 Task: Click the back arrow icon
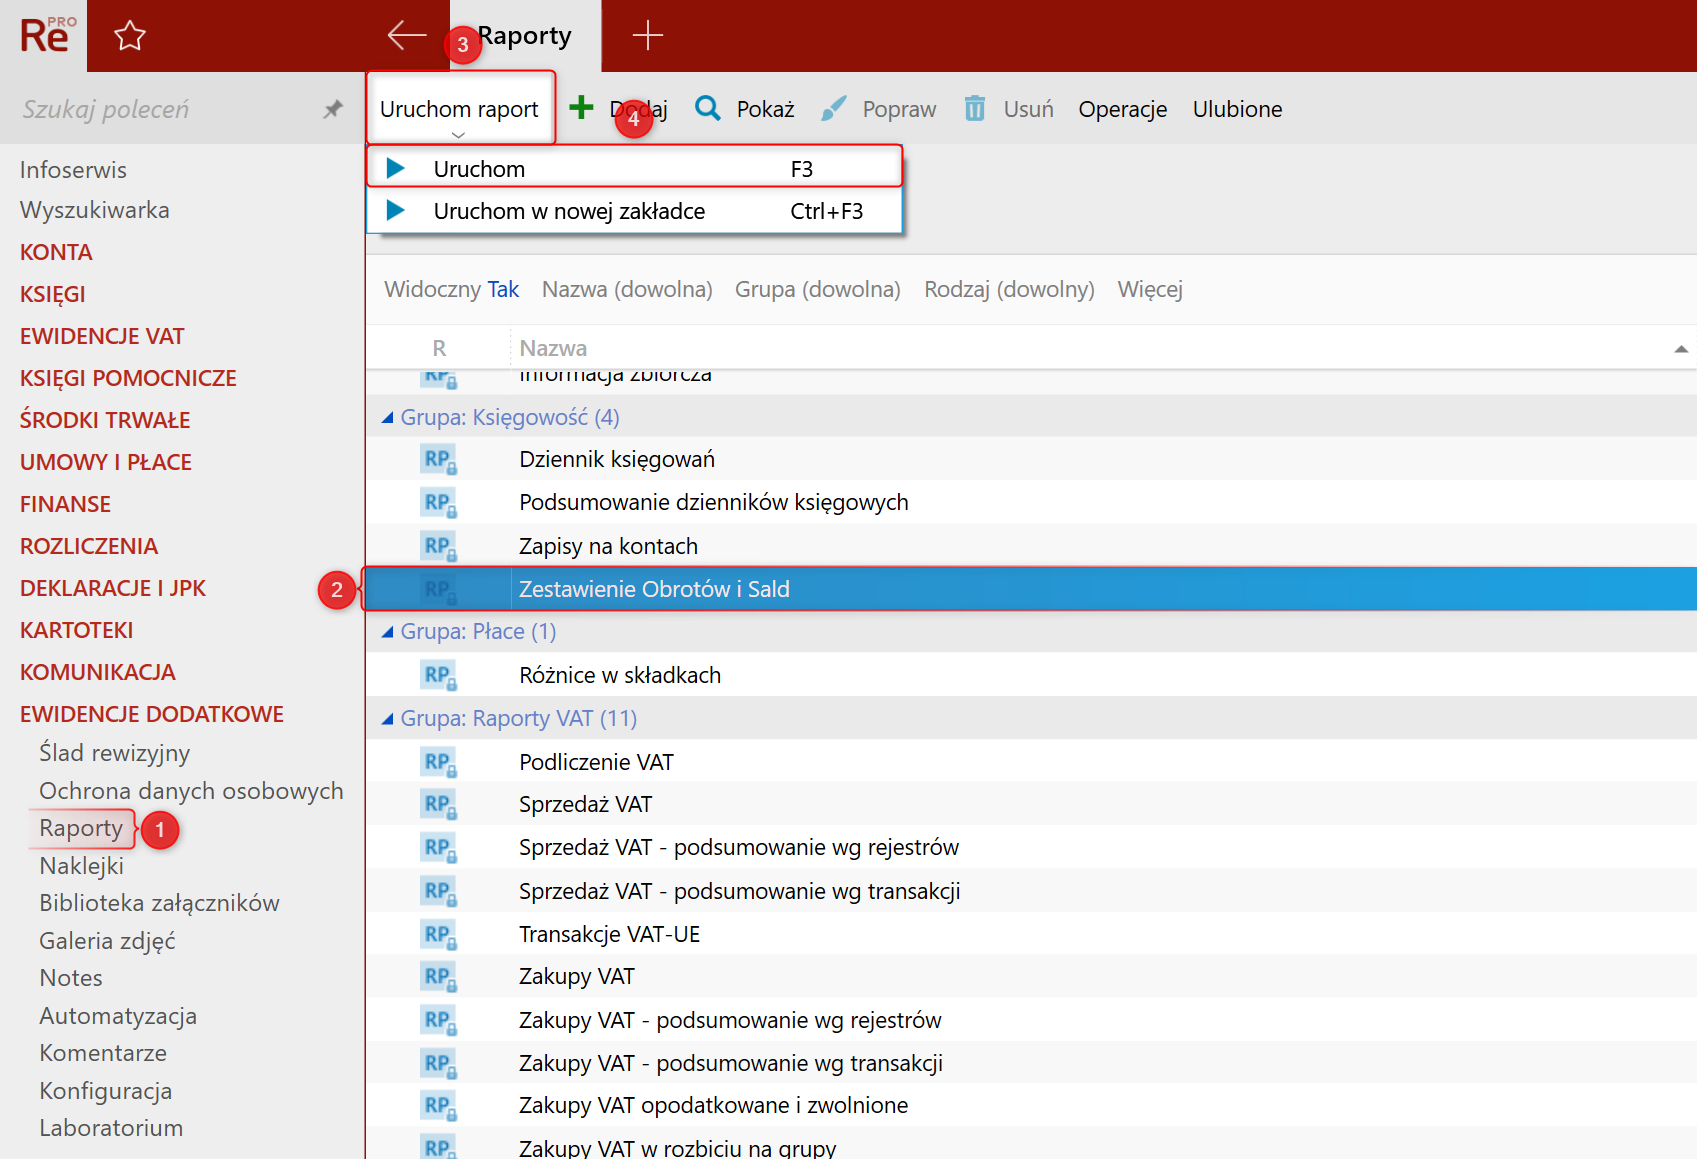click(x=406, y=35)
